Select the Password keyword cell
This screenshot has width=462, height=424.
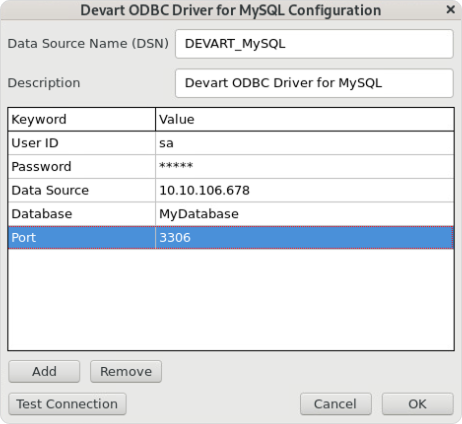[x=82, y=167]
